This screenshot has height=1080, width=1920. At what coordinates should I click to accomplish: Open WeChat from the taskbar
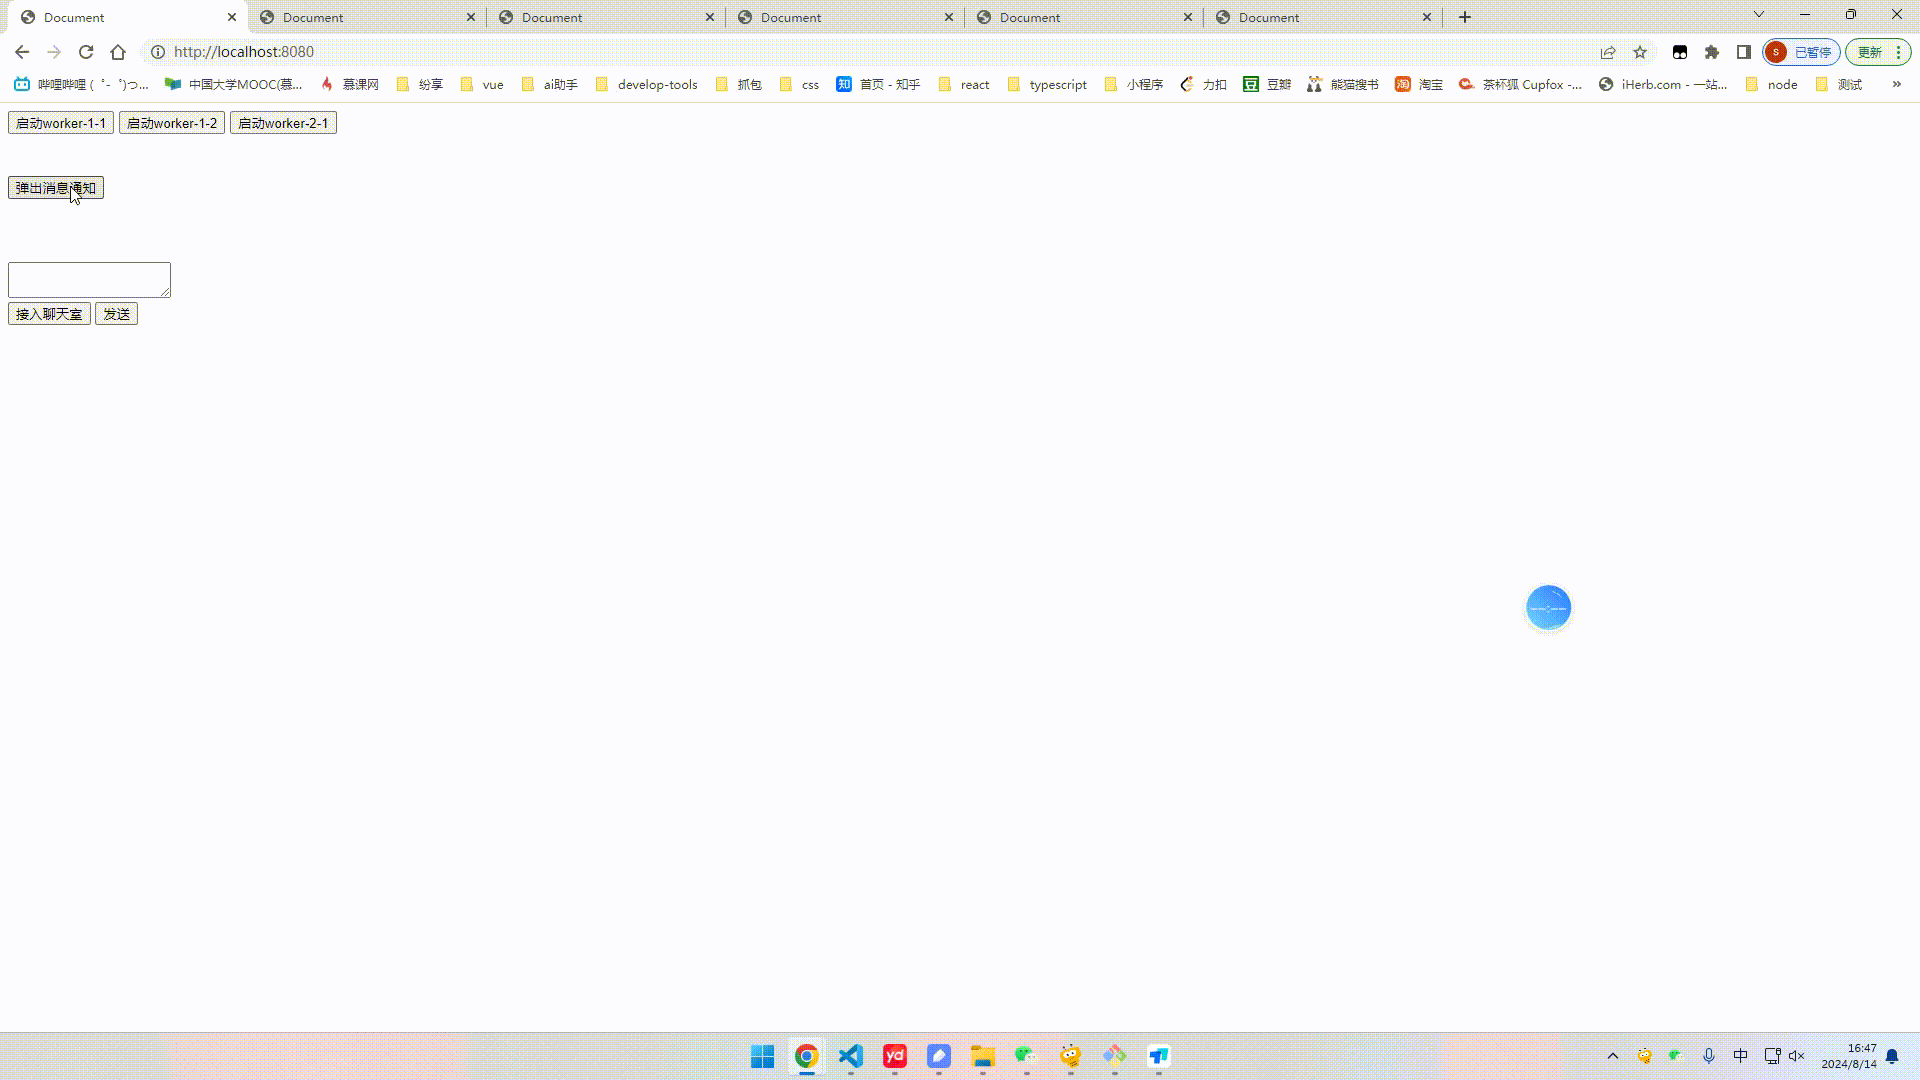pos(1026,1056)
